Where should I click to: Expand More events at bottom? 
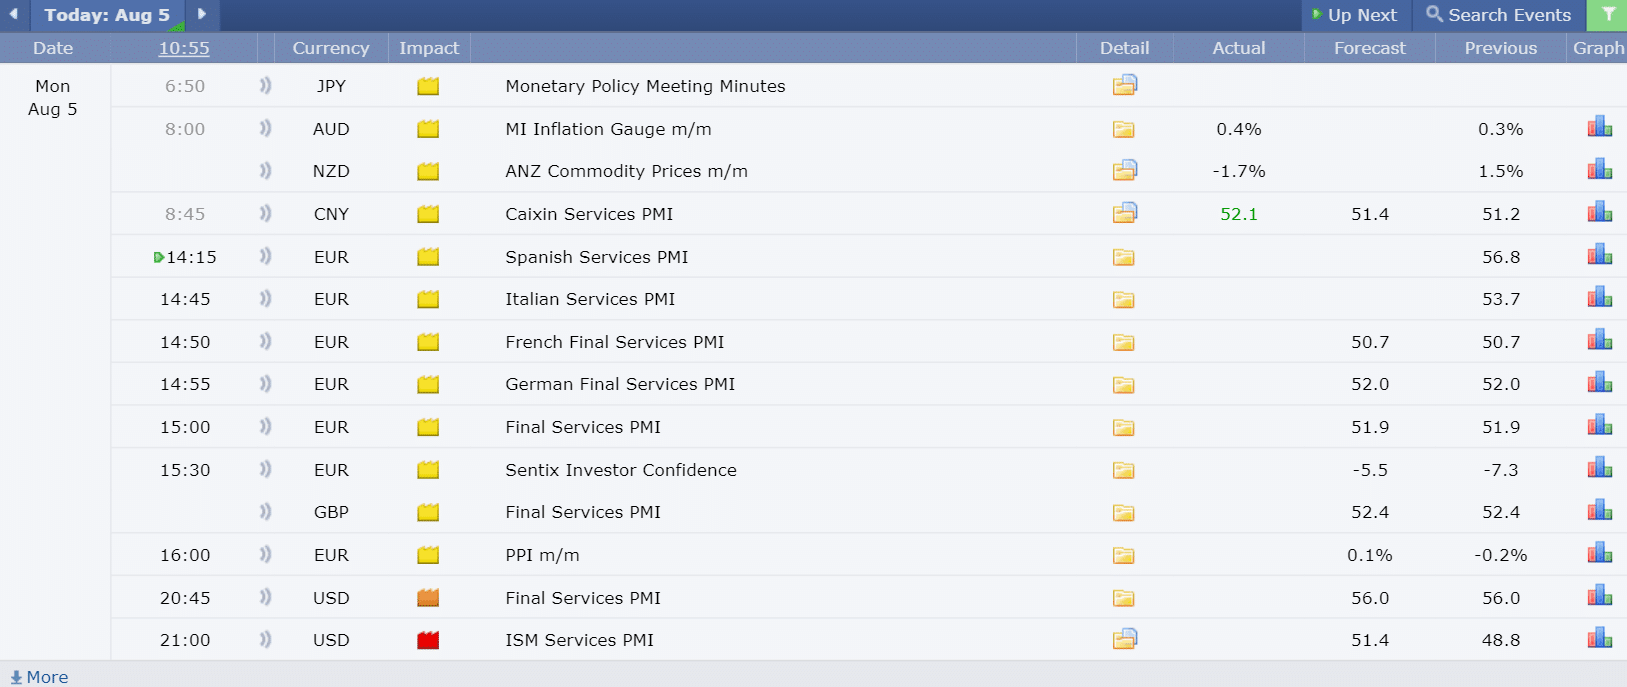click(39, 677)
